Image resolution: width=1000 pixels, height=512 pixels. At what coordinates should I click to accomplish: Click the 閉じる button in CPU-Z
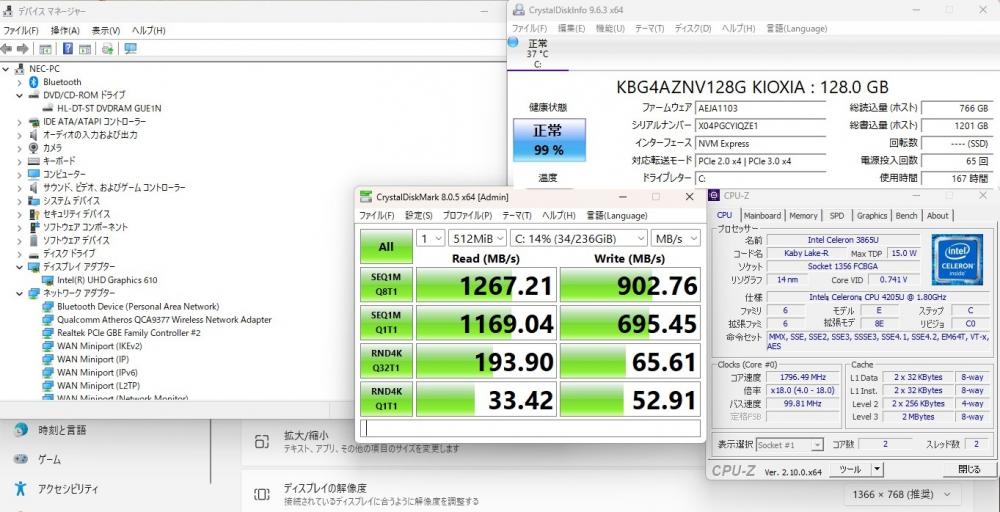pos(969,469)
